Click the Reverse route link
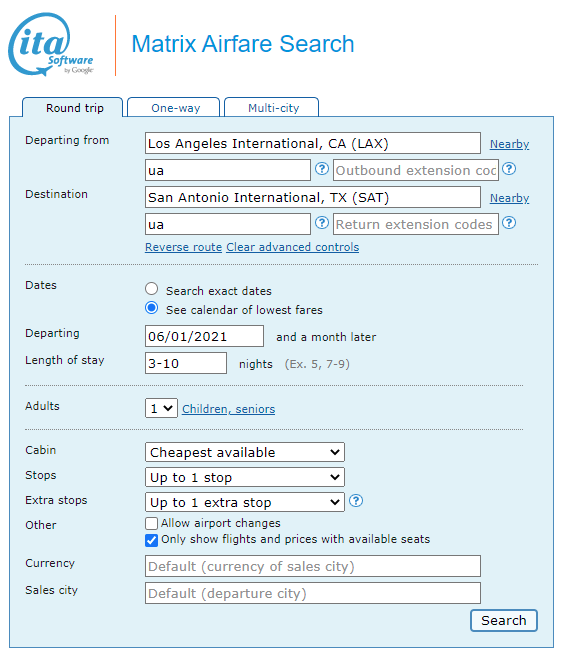Image resolution: width=575 pixels, height=658 pixels. click(183, 247)
